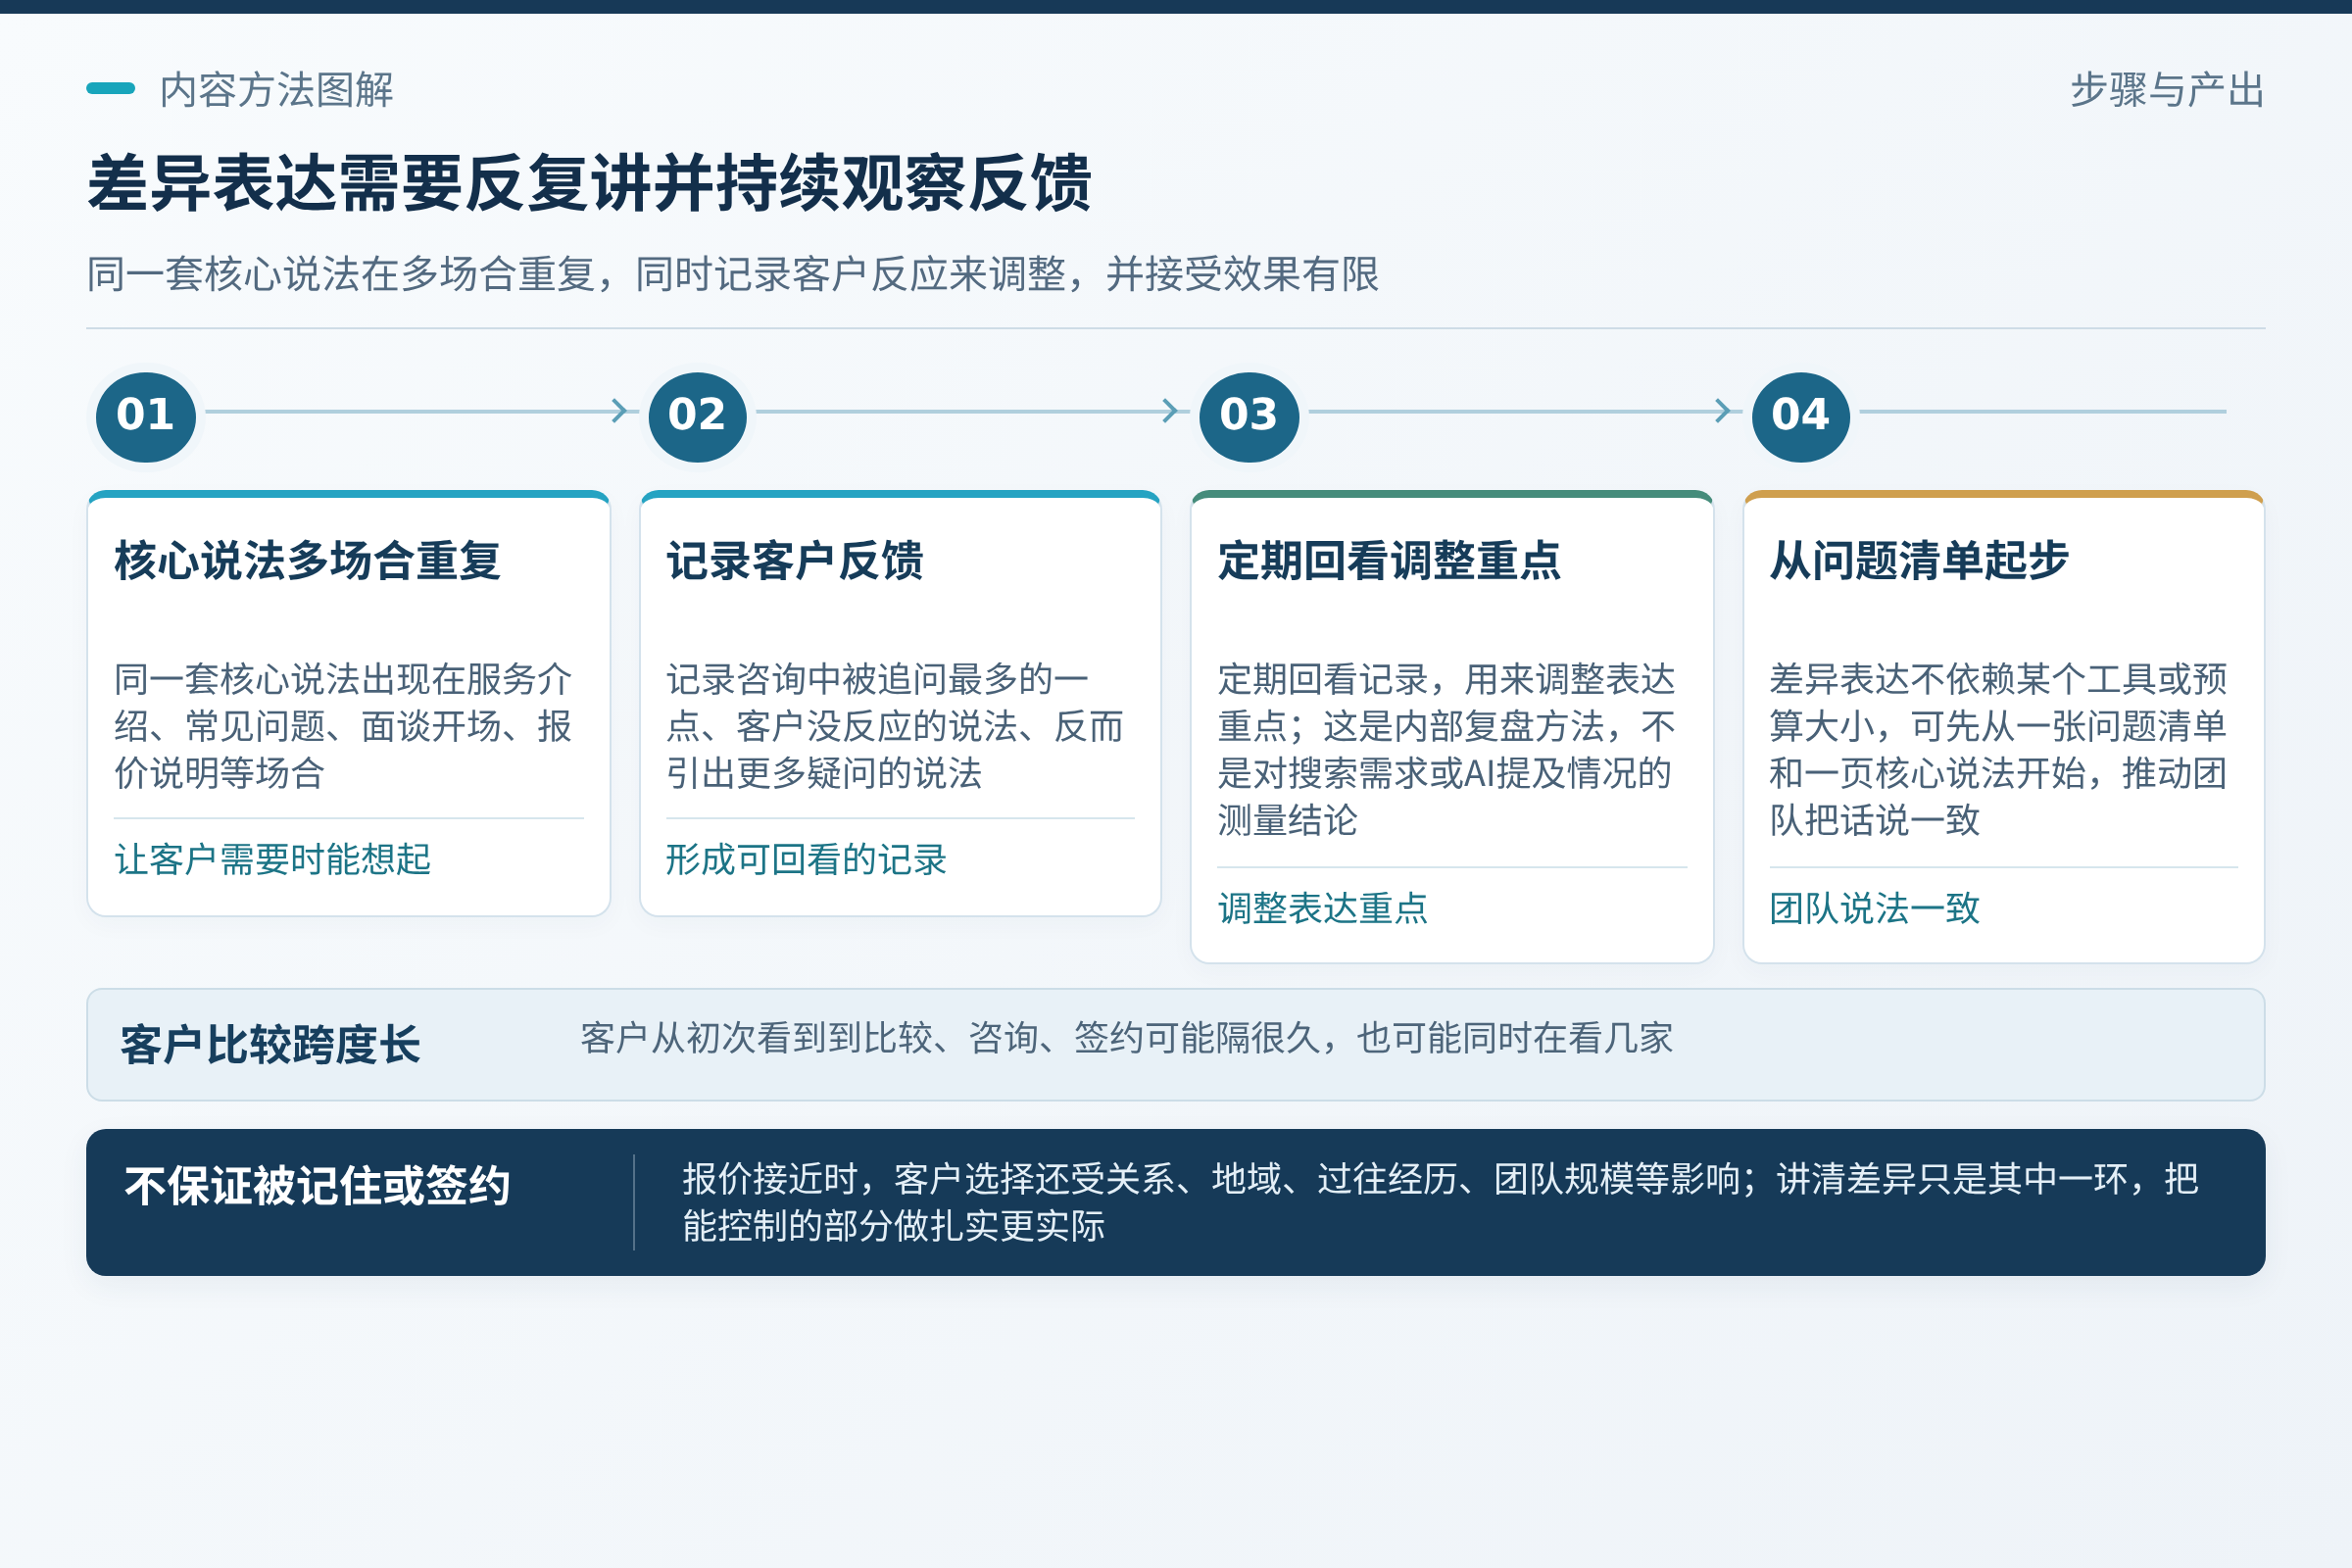The width and height of the screenshot is (2352, 1568).
Task: Click the step 04 circle badge
Action: [x=1801, y=417]
